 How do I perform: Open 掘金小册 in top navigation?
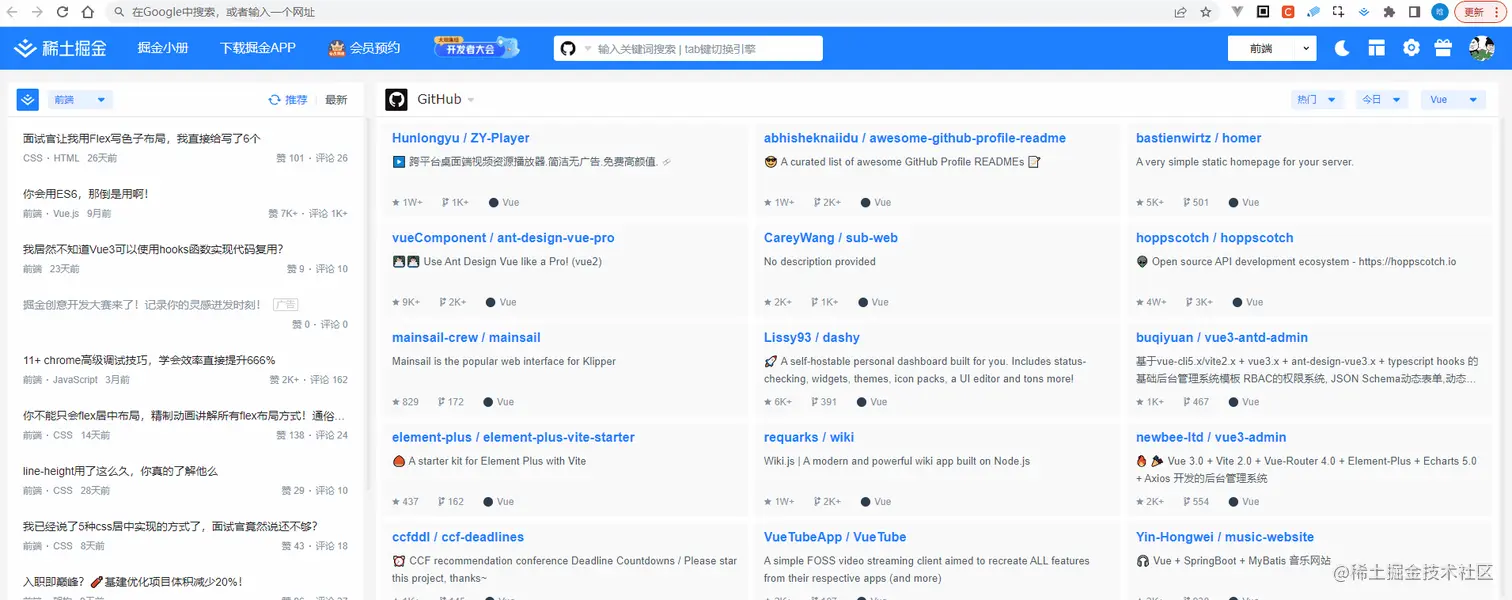(x=163, y=48)
